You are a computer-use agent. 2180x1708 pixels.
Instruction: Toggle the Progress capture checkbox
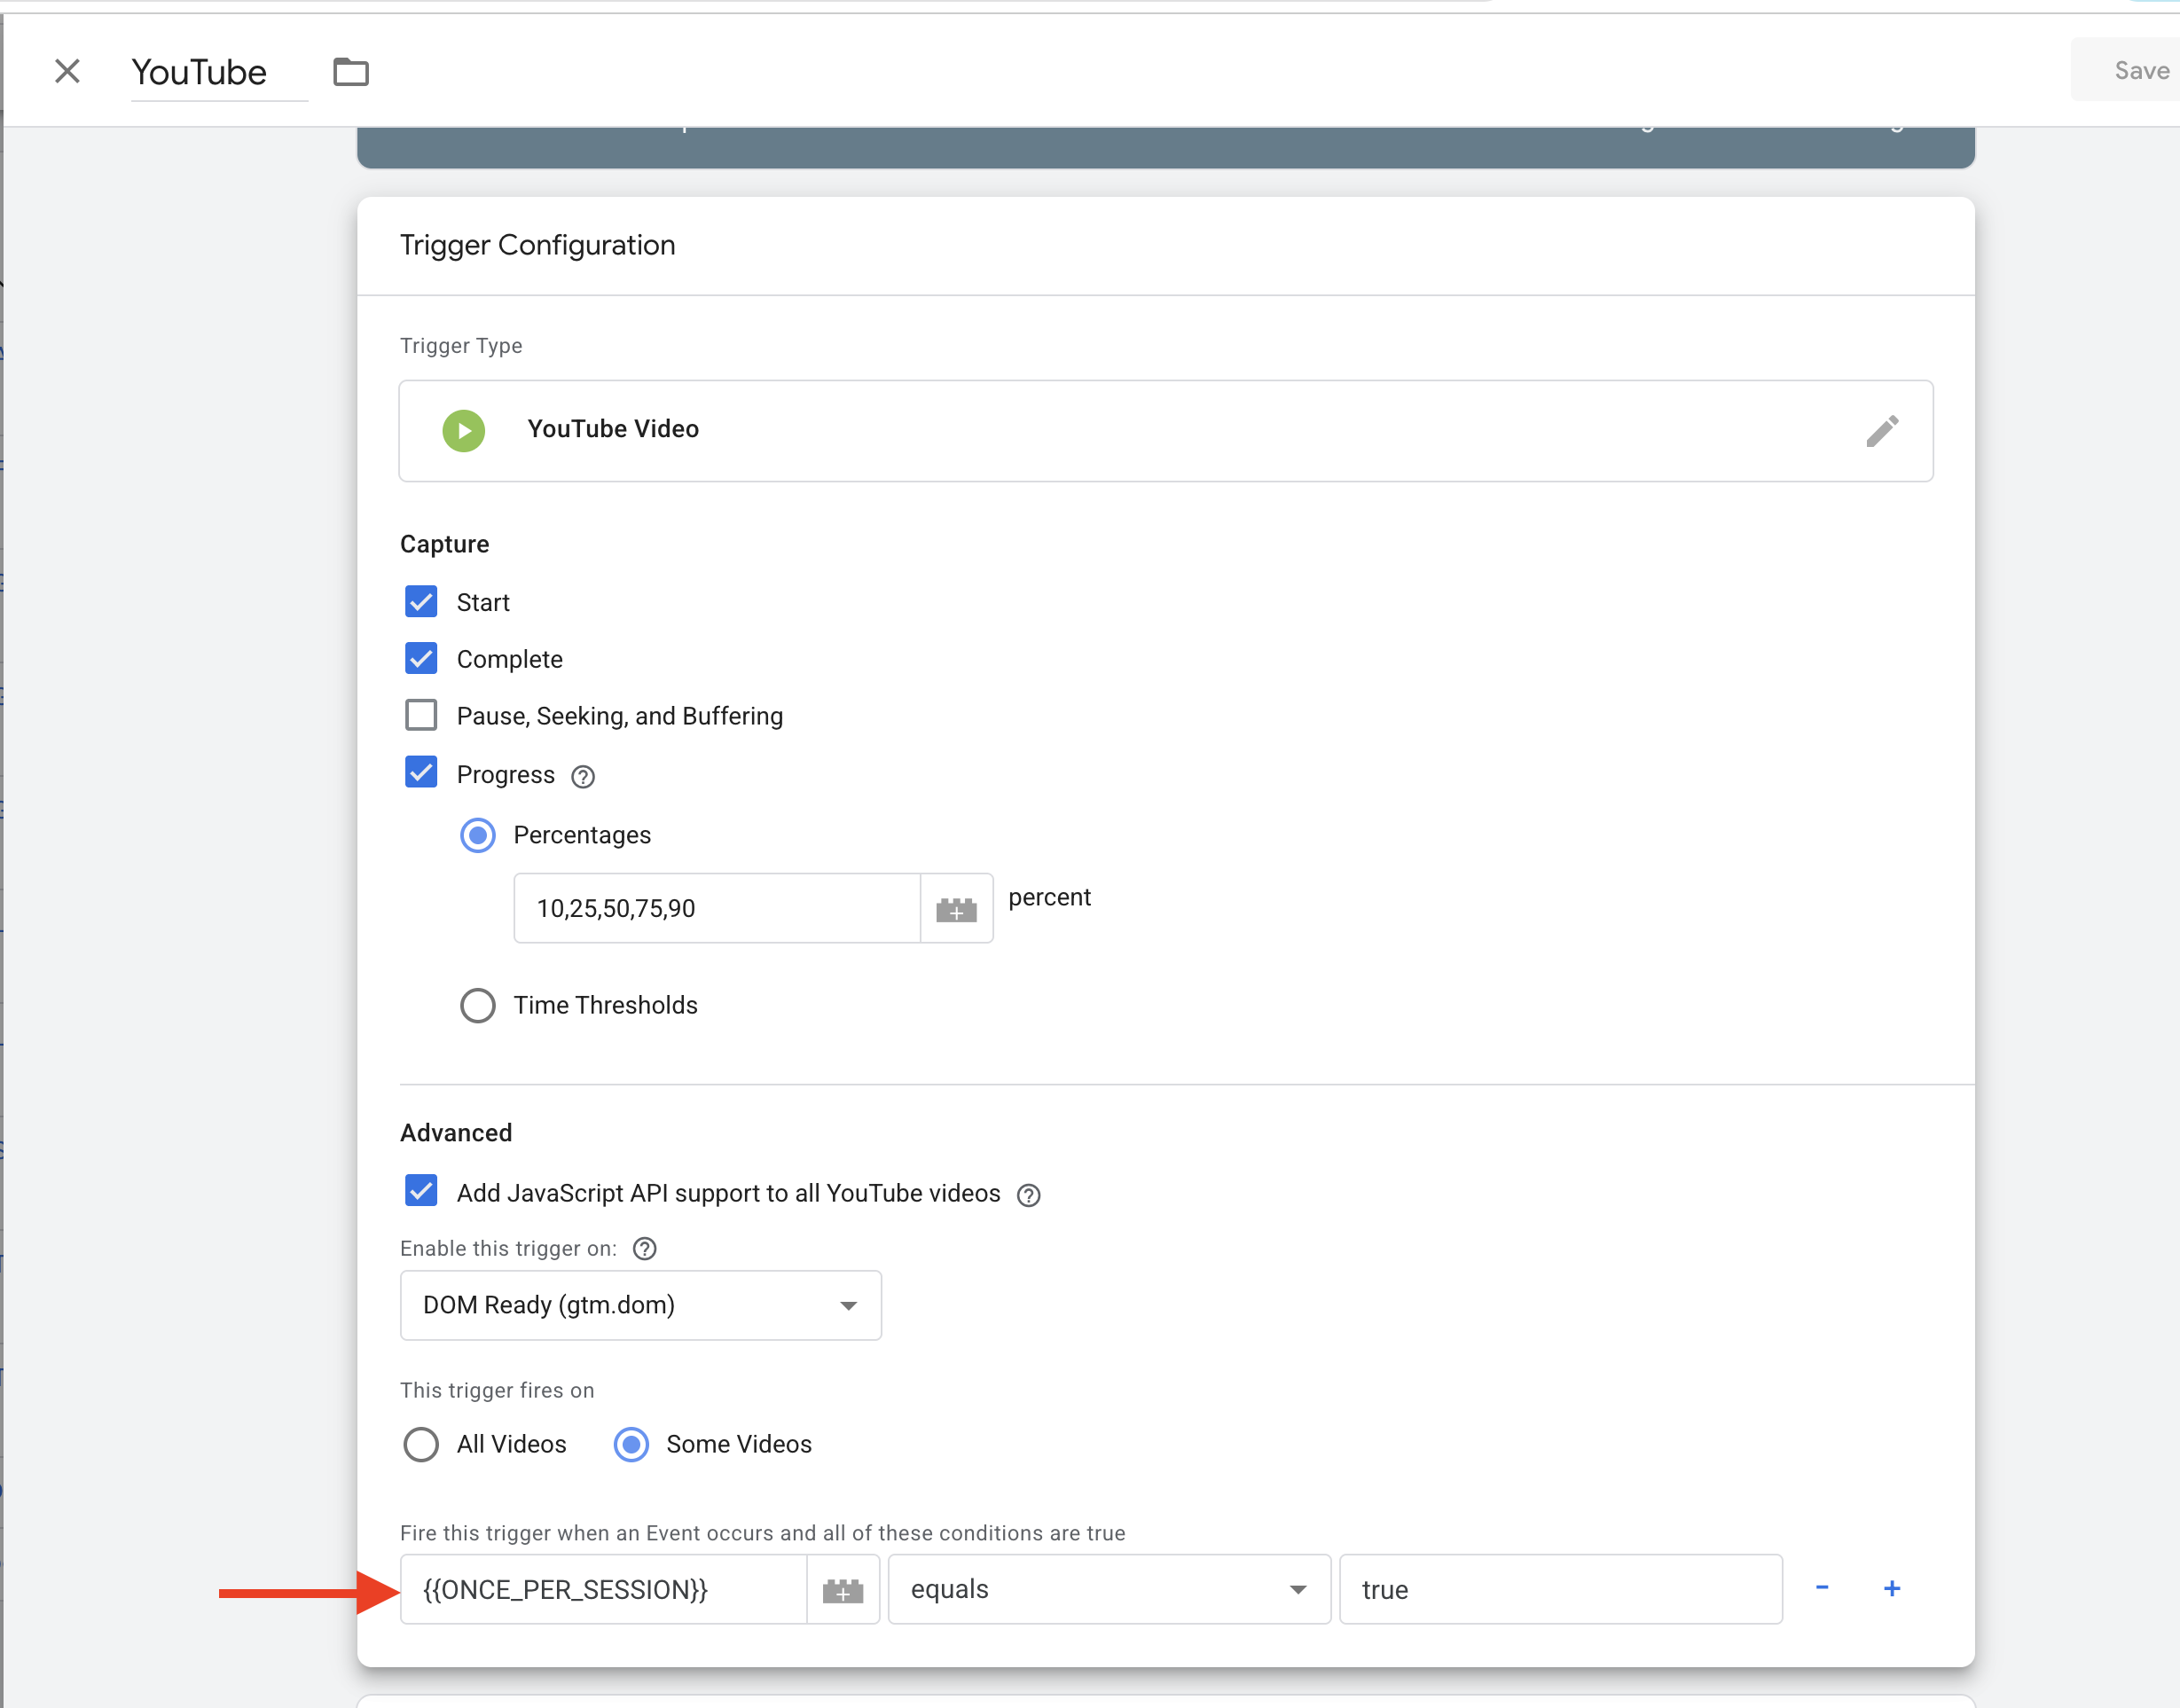click(421, 773)
